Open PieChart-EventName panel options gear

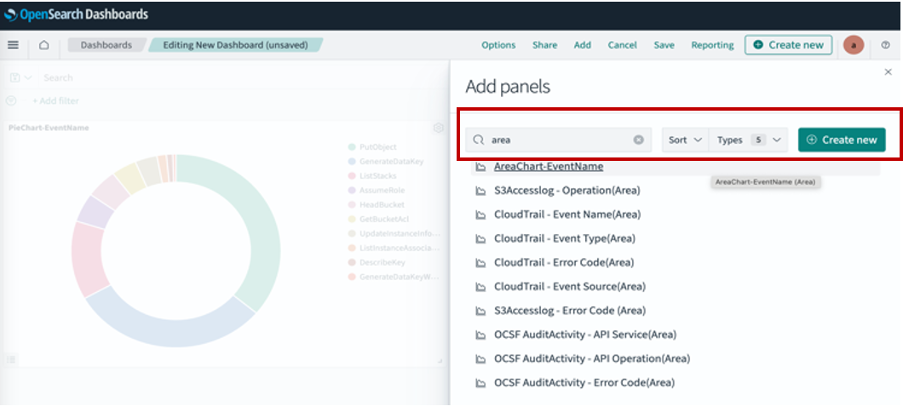click(x=438, y=128)
